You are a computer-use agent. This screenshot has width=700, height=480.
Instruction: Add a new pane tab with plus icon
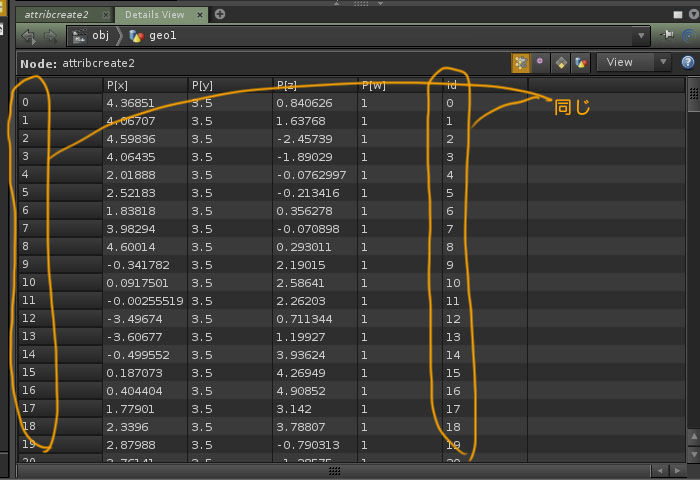tap(220, 14)
